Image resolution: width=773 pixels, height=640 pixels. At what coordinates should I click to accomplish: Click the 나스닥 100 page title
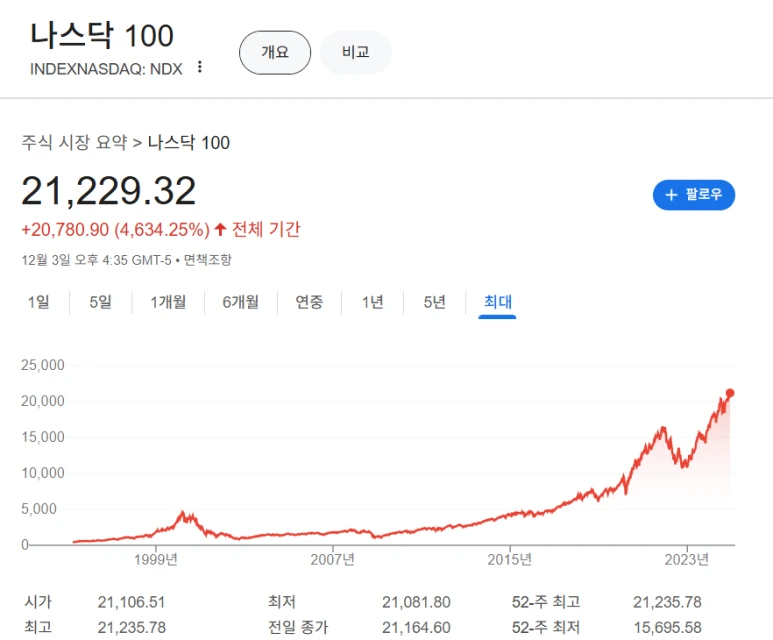pyautogui.click(x=102, y=36)
